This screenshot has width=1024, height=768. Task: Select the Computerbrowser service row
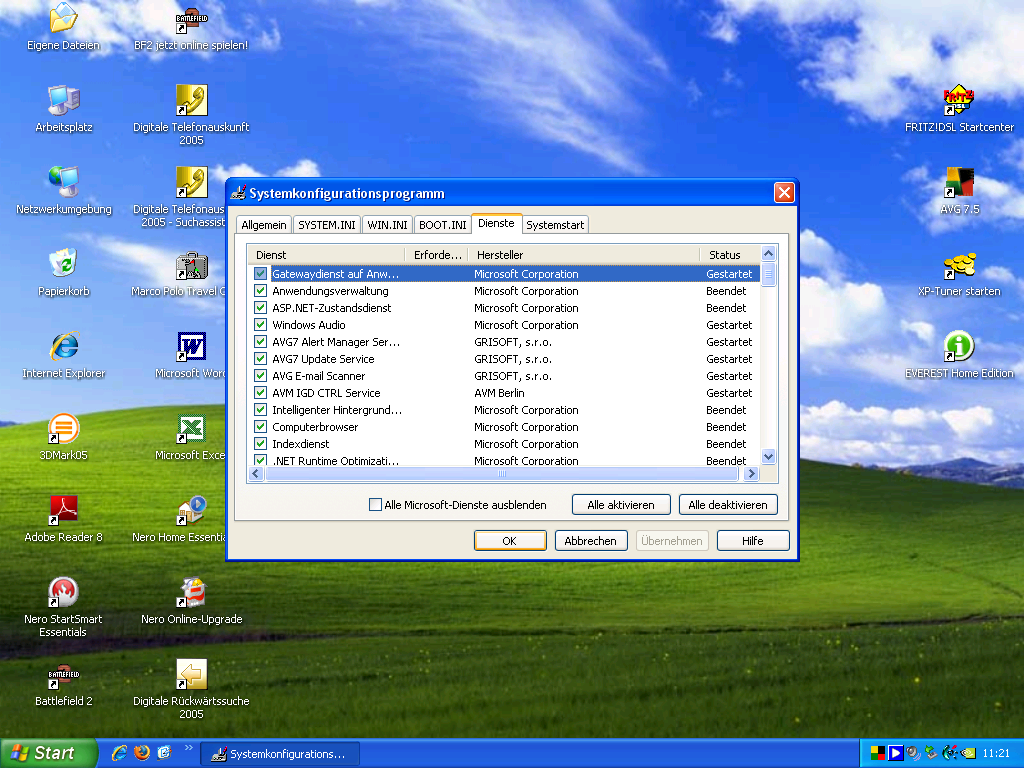(503, 426)
